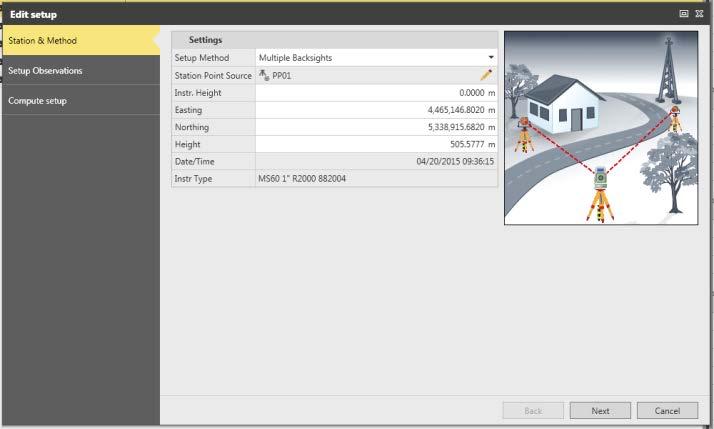The height and width of the screenshot is (429, 714).
Task: Click the Station Point Source label
Action: coord(213,76)
